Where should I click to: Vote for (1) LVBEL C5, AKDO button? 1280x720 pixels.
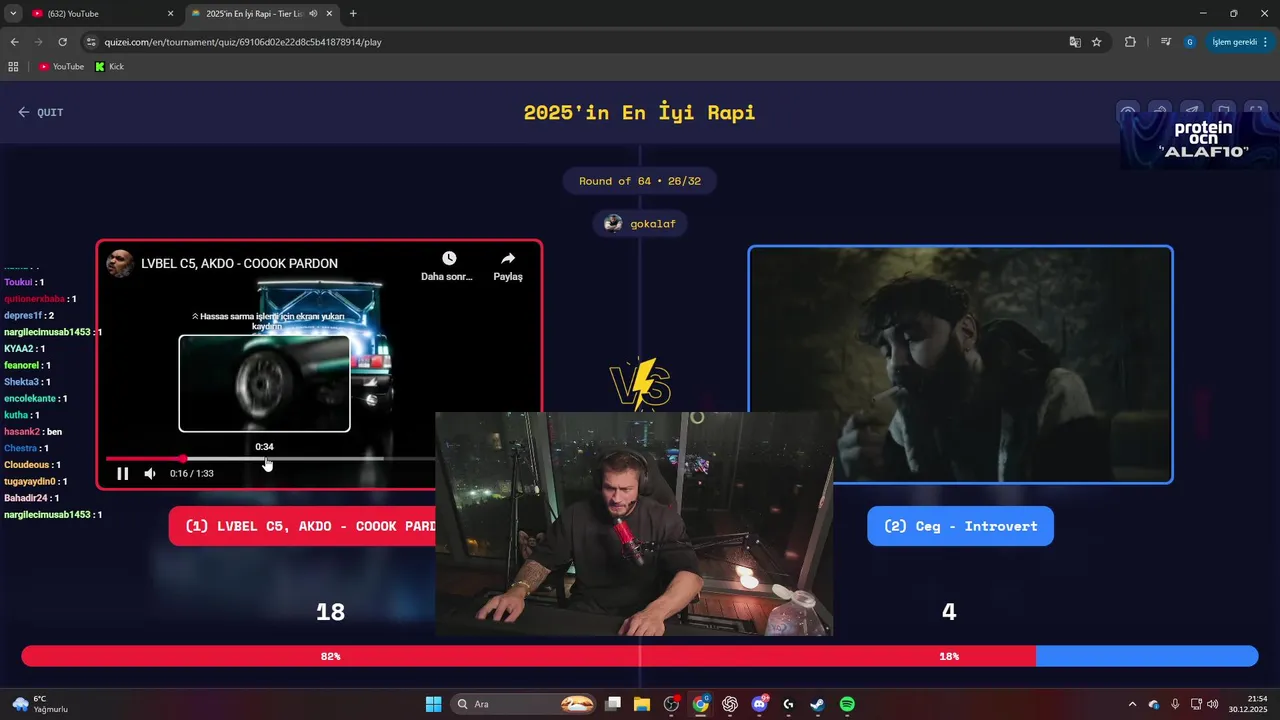(x=302, y=526)
